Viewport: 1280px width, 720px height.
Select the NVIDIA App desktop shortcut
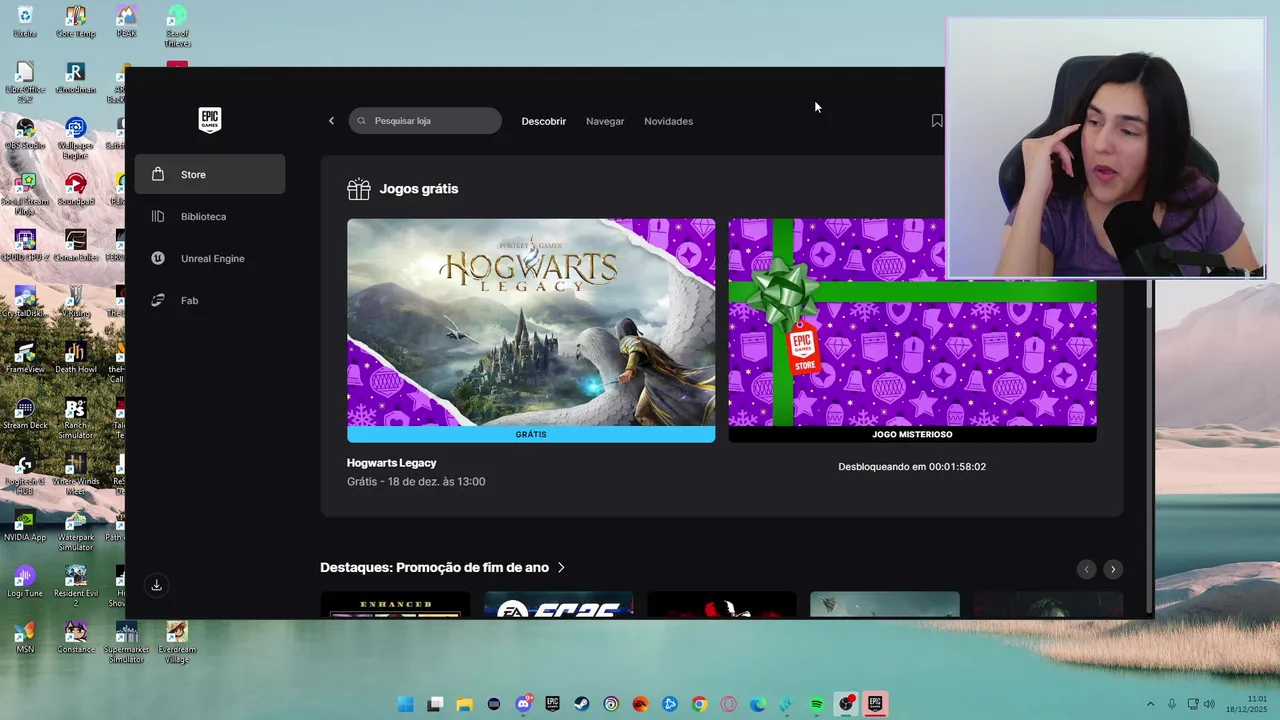point(25,526)
